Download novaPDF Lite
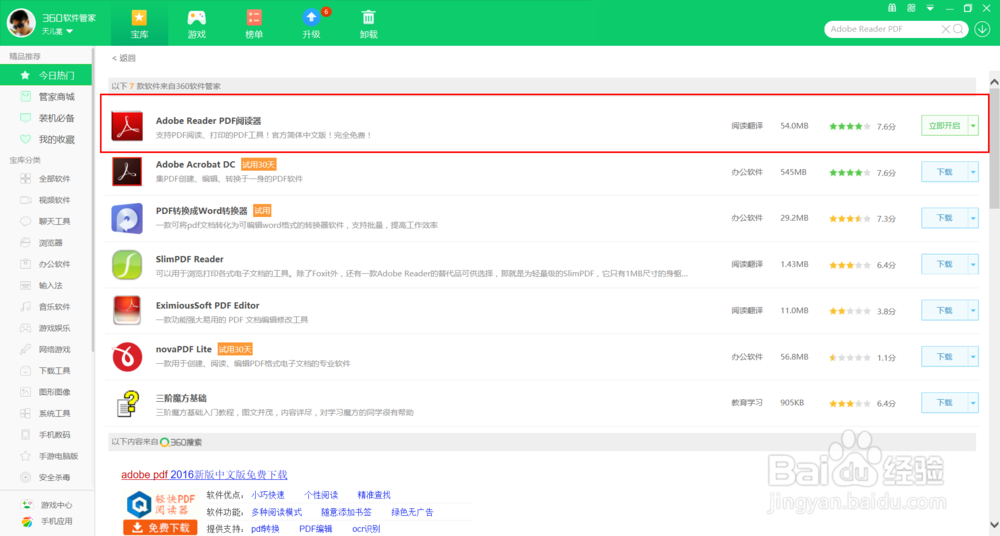This screenshot has width=1000, height=536. (x=945, y=357)
